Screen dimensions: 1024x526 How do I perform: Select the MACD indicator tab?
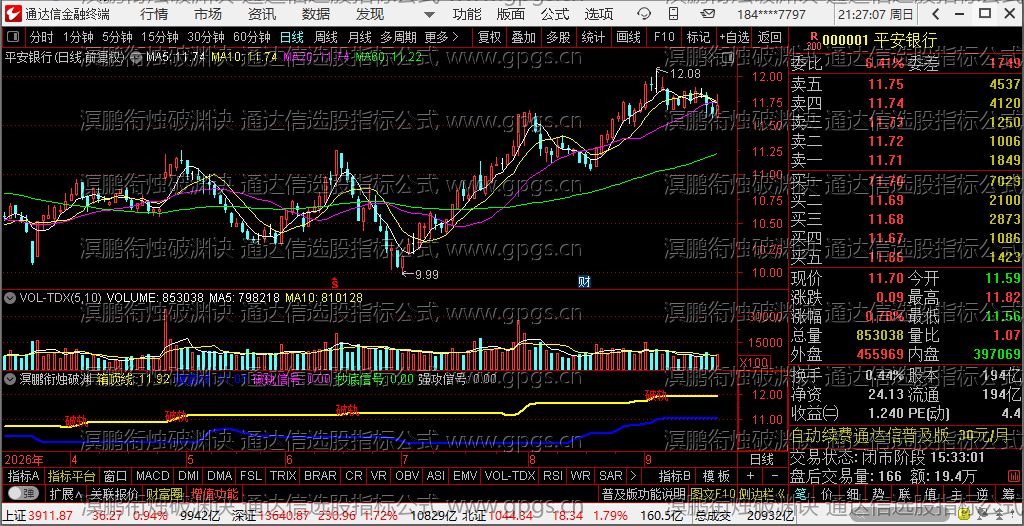pyautogui.click(x=152, y=476)
